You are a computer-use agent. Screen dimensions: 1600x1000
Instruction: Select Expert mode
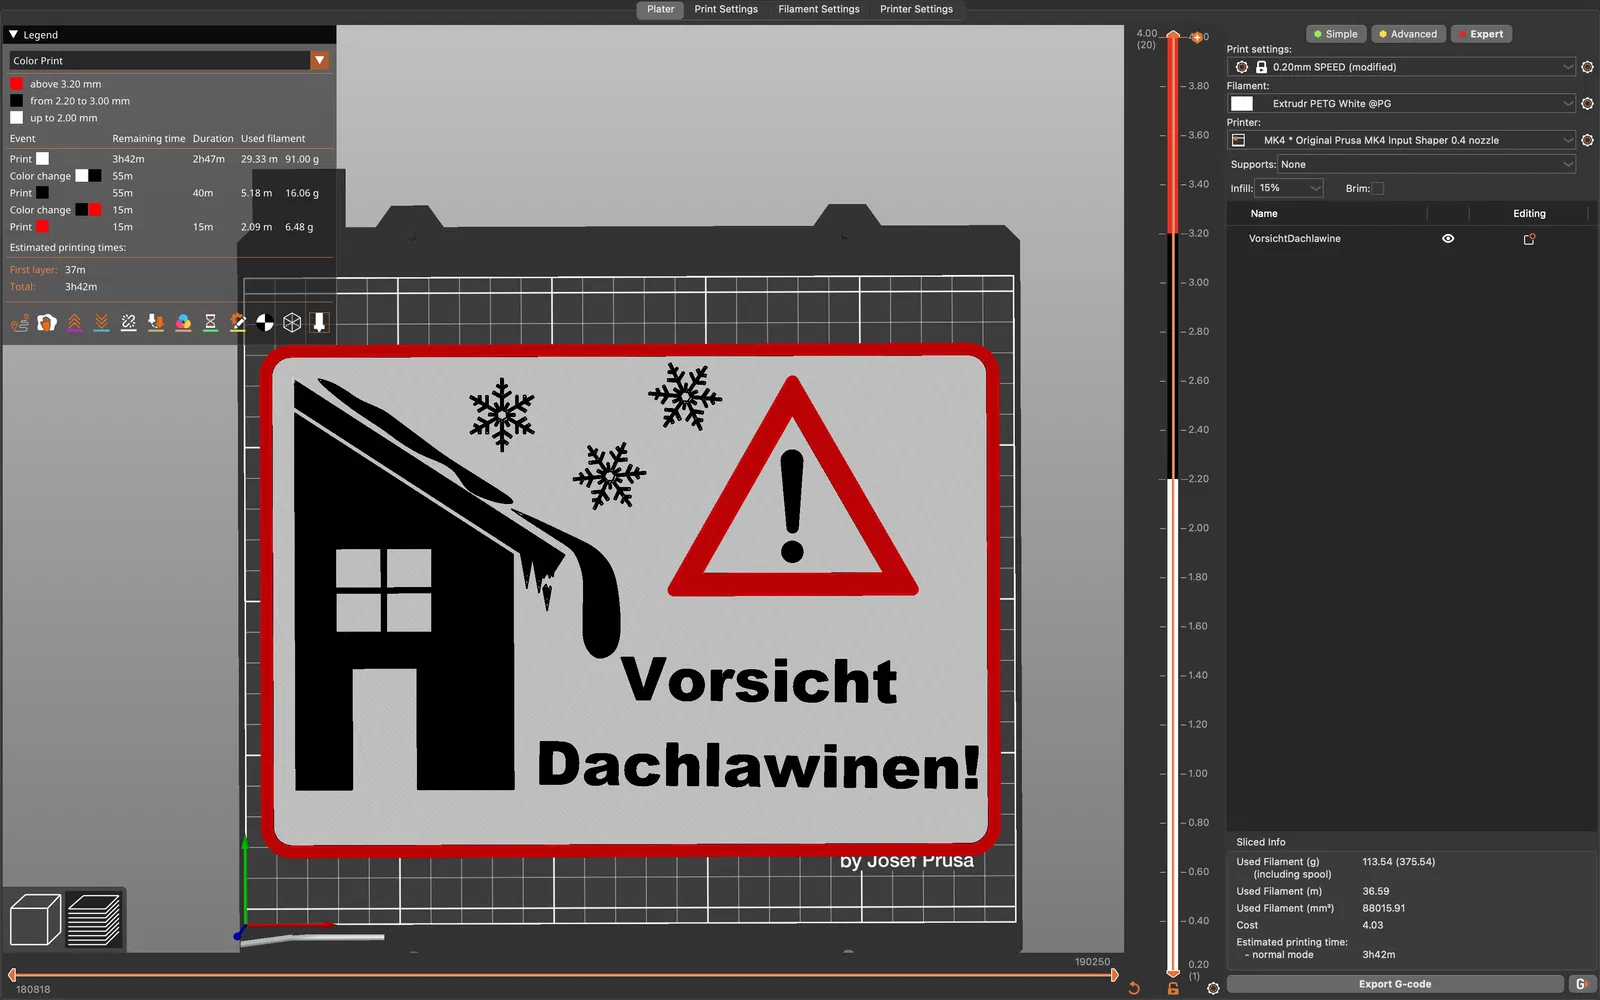[1481, 34]
